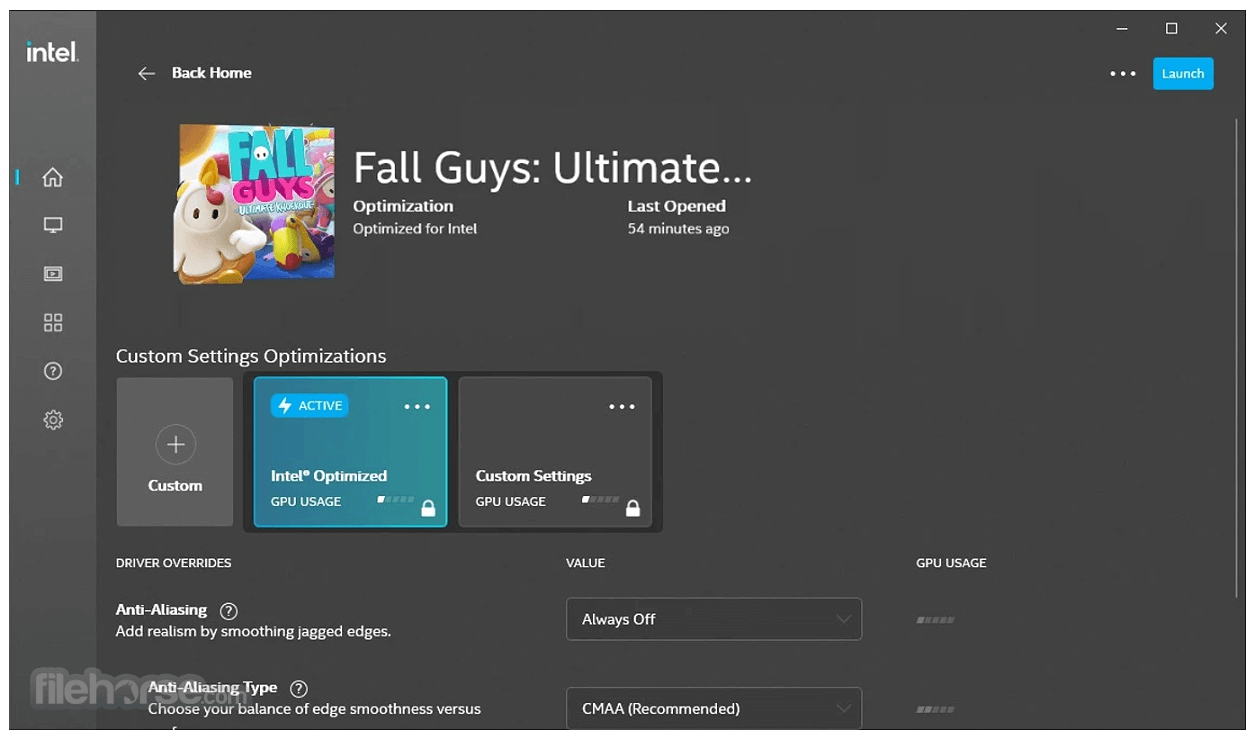Click the Last Opened label
The image size is (1256, 740).
click(676, 206)
